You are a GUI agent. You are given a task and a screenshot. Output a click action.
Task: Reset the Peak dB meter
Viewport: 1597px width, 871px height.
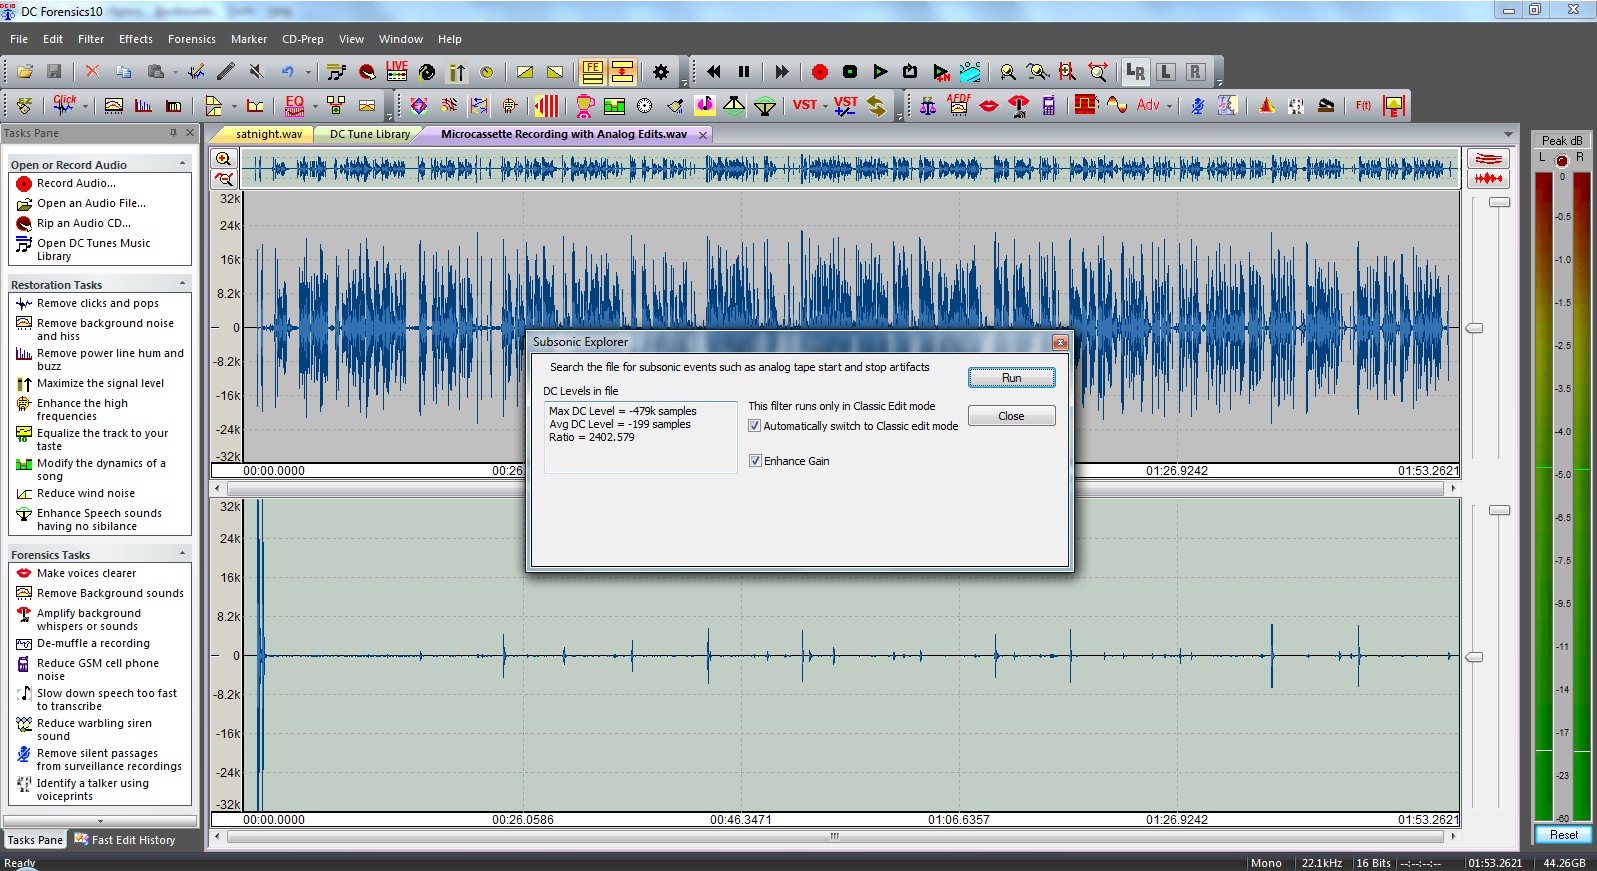pyautogui.click(x=1563, y=835)
